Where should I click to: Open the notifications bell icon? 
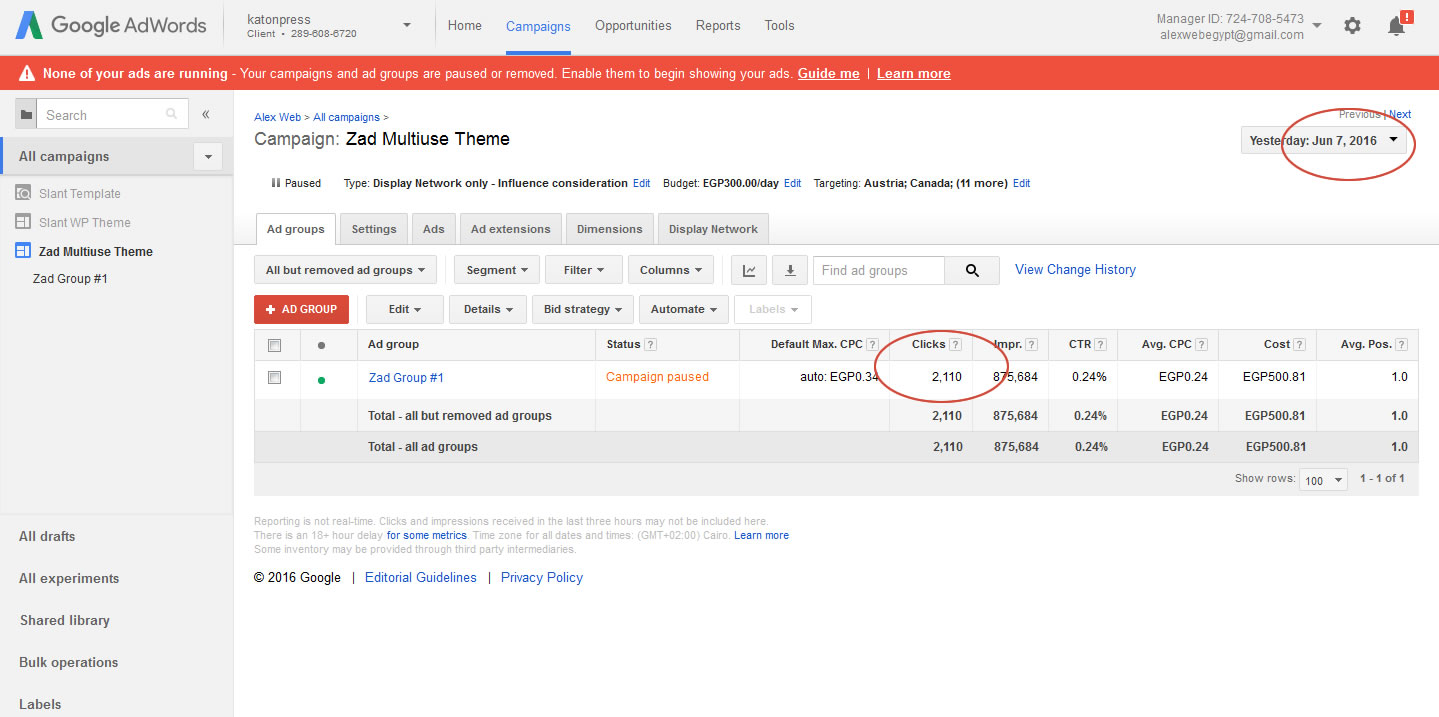click(x=1396, y=26)
